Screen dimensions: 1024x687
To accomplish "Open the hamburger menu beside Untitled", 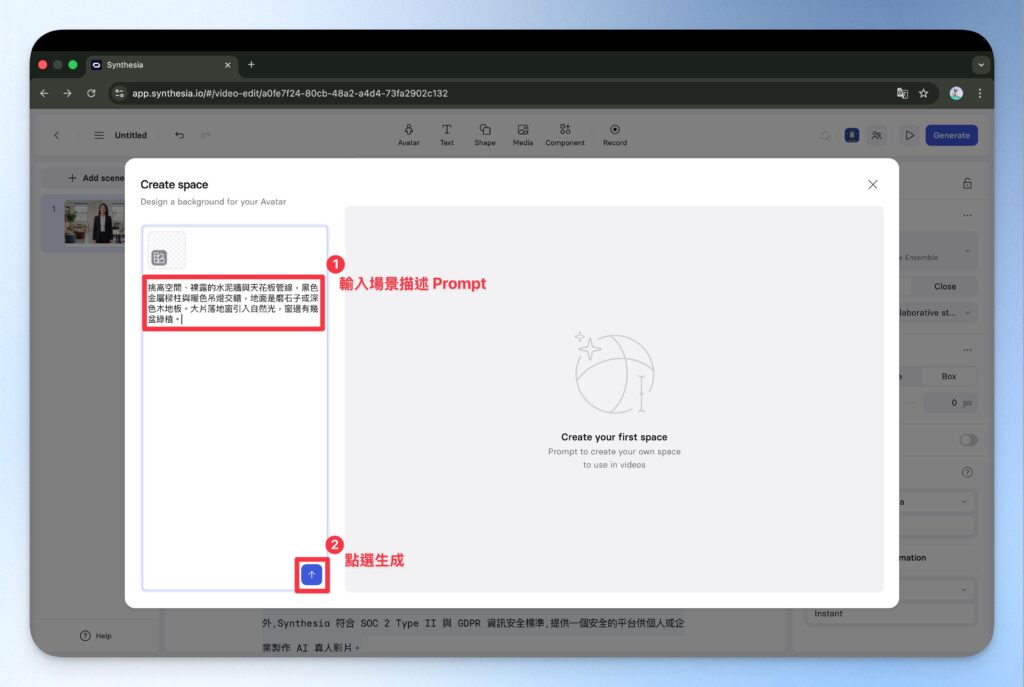I will (x=99, y=135).
